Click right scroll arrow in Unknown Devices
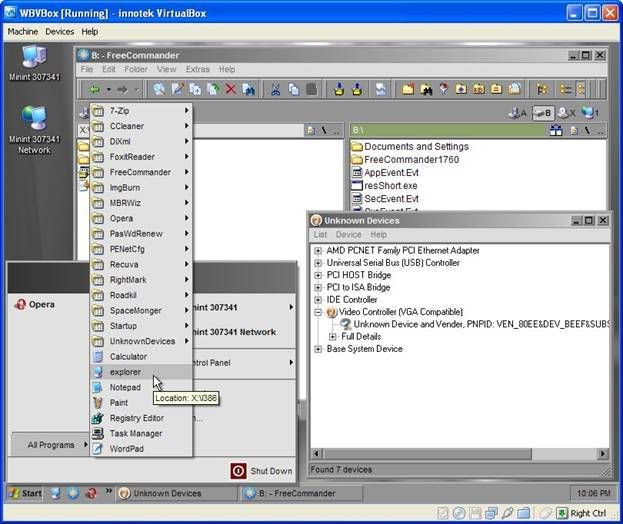This screenshot has height=524, width=623. [x=603, y=453]
